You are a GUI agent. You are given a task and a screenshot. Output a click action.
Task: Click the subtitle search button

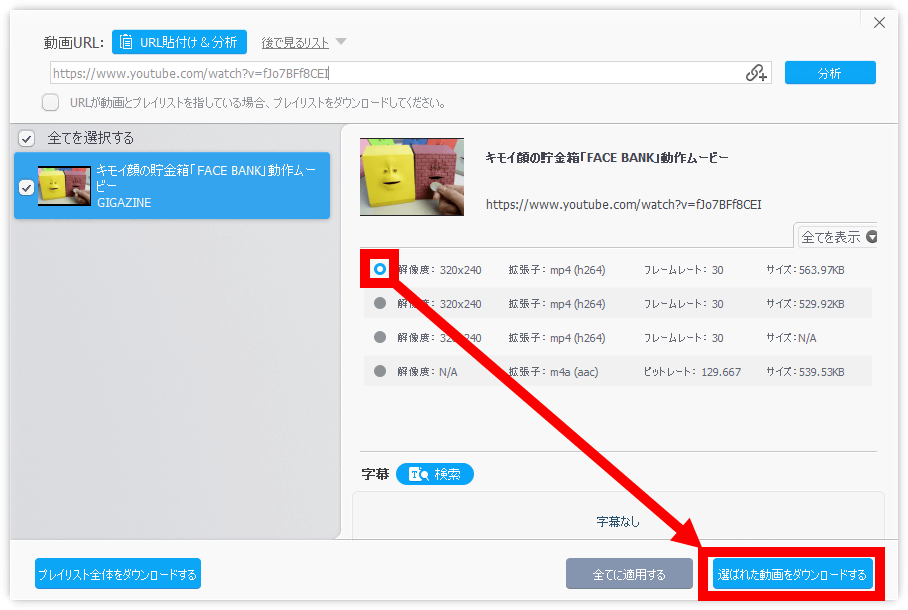click(435, 474)
